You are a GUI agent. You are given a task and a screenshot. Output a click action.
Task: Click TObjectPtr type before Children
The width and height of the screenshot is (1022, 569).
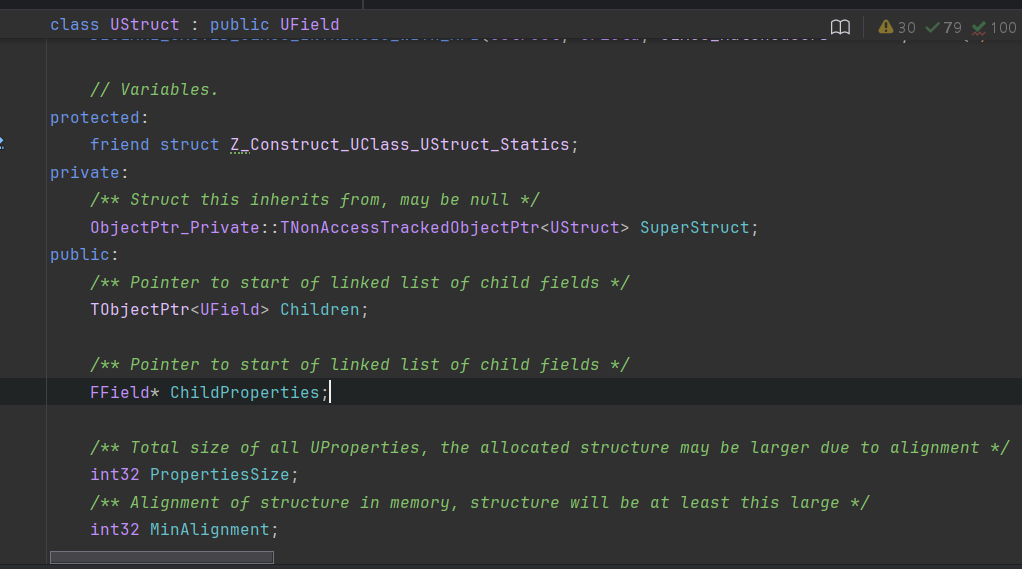[139, 310]
